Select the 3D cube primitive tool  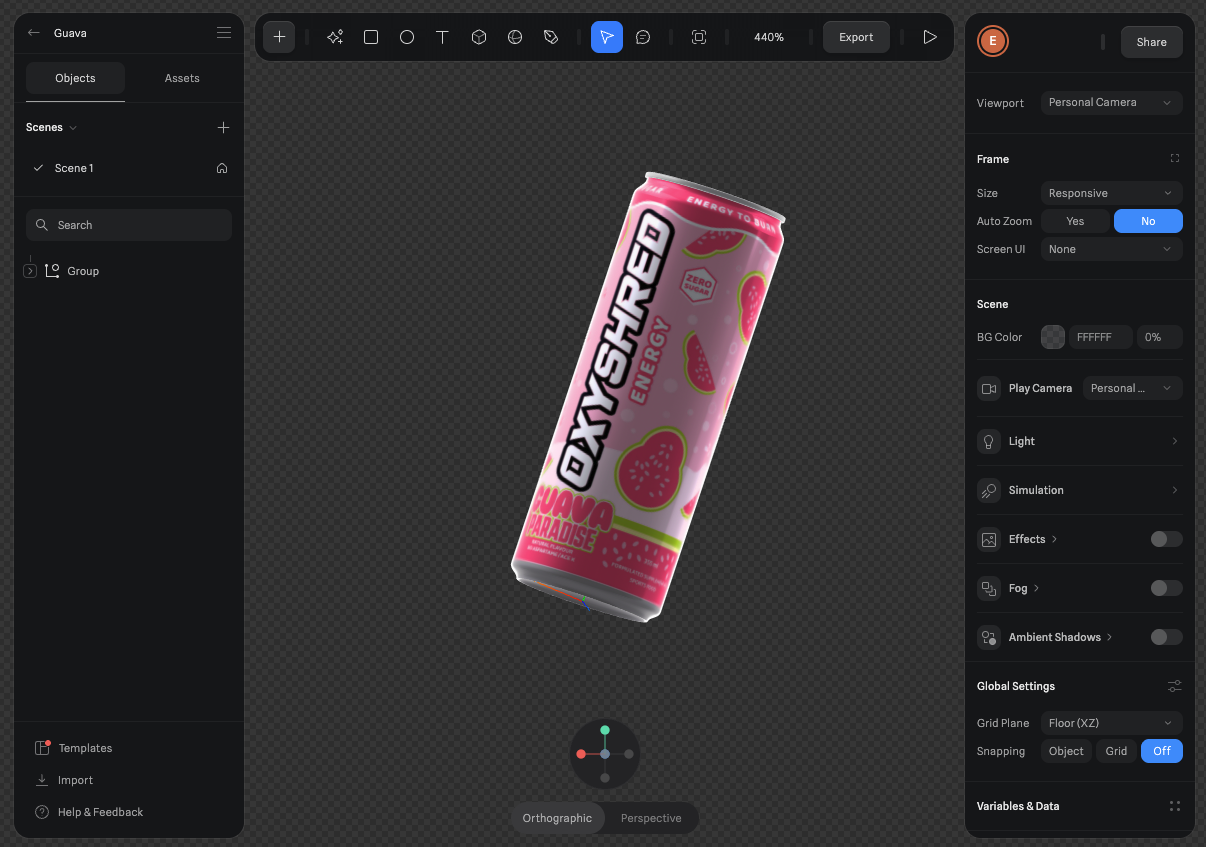[479, 37]
